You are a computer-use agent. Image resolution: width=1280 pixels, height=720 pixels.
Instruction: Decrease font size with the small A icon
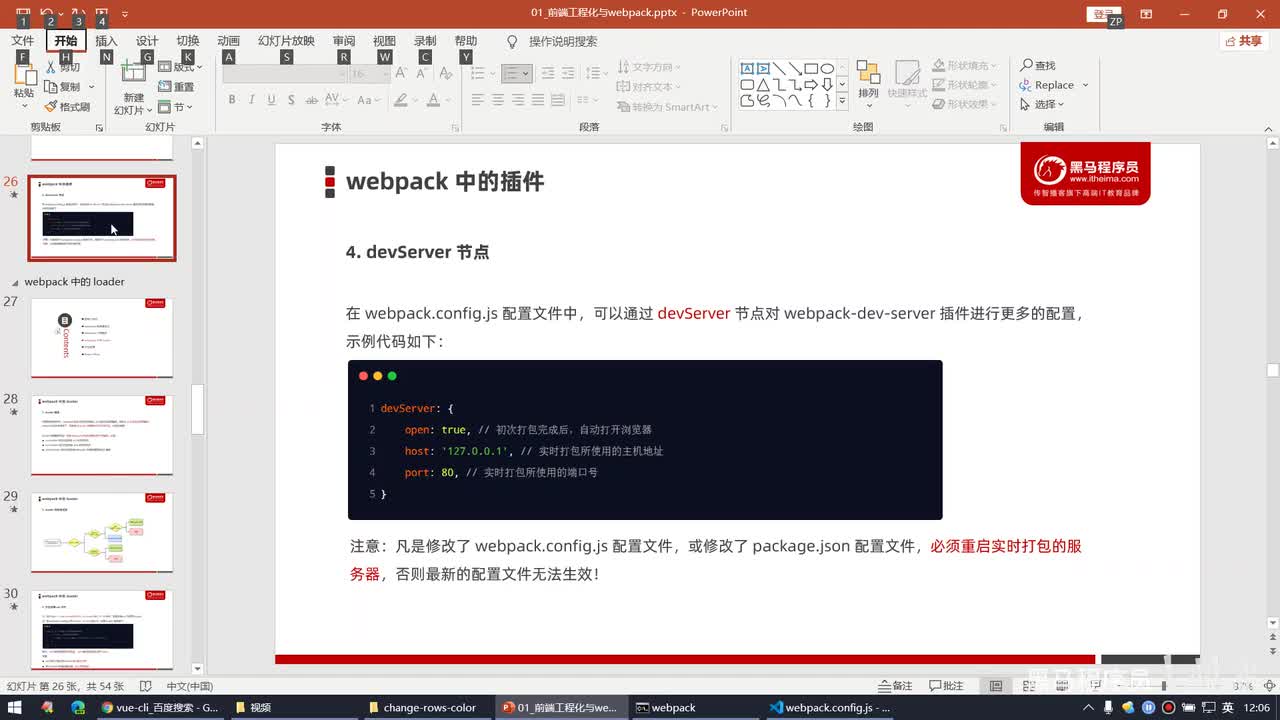(420, 74)
